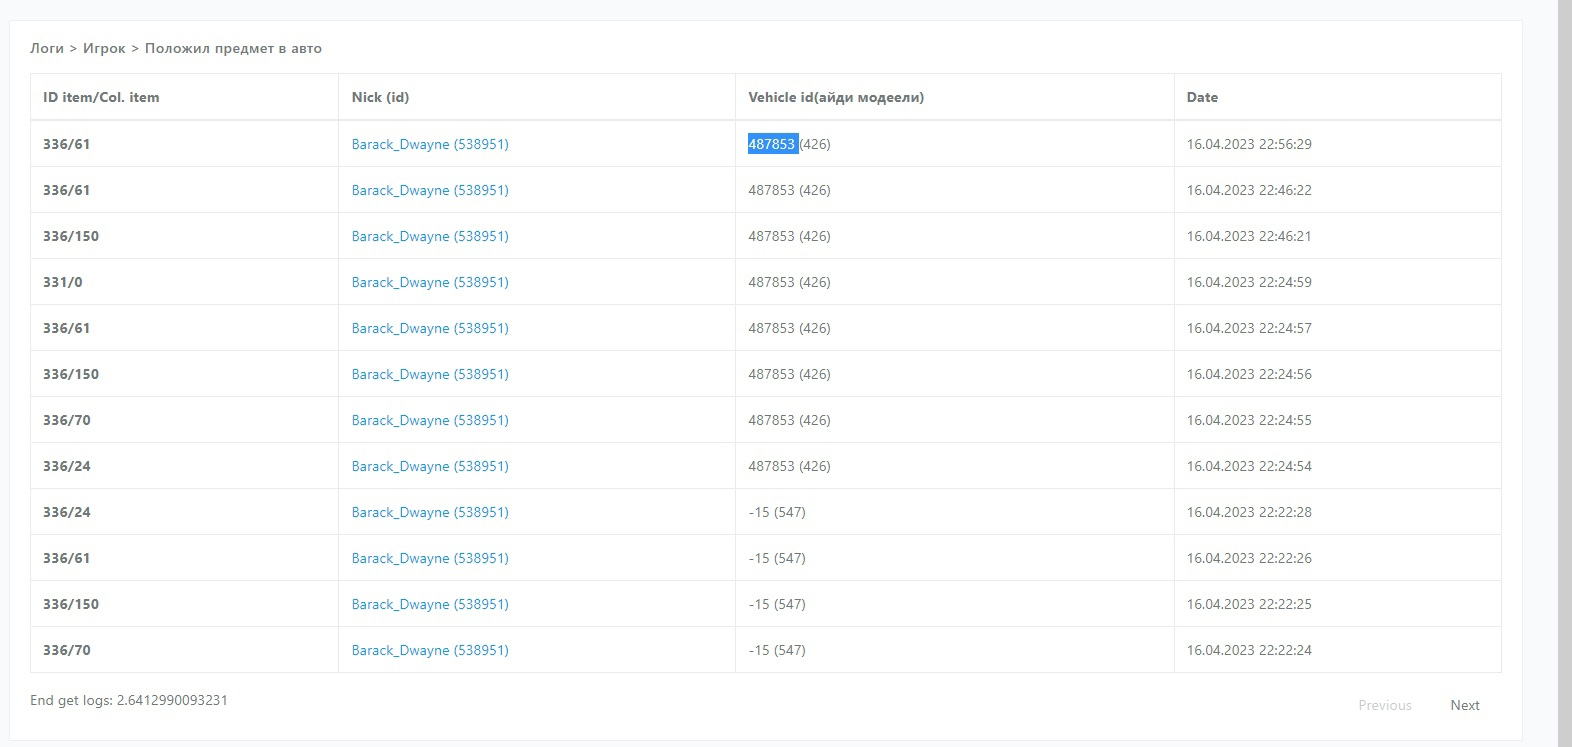The height and width of the screenshot is (747, 1572).
Task: Open Barack_Dwayne link in the 22:22:24 row
Action: pos(430,650)
